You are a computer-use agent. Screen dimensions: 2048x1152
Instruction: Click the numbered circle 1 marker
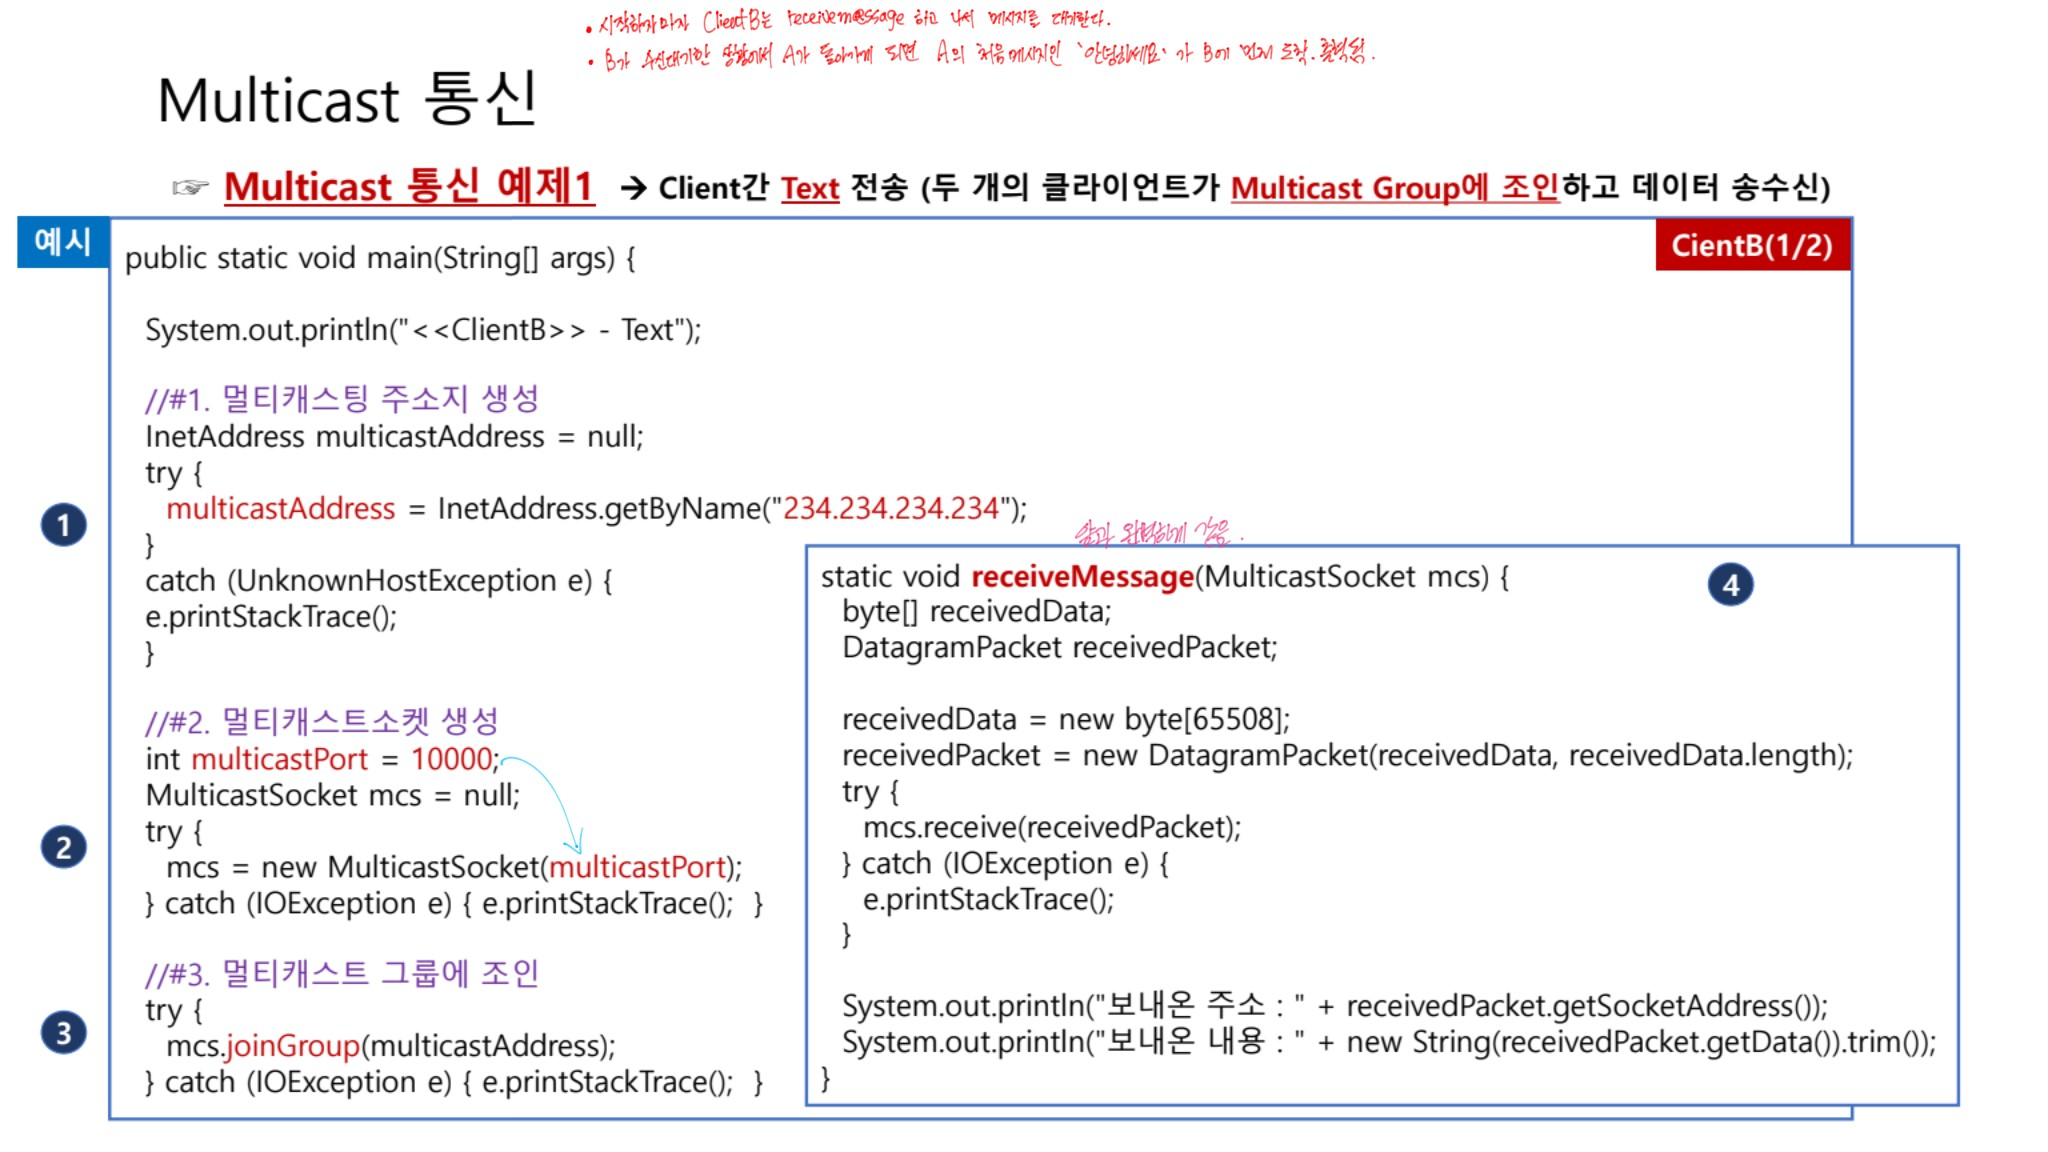(x=63, y=525)
